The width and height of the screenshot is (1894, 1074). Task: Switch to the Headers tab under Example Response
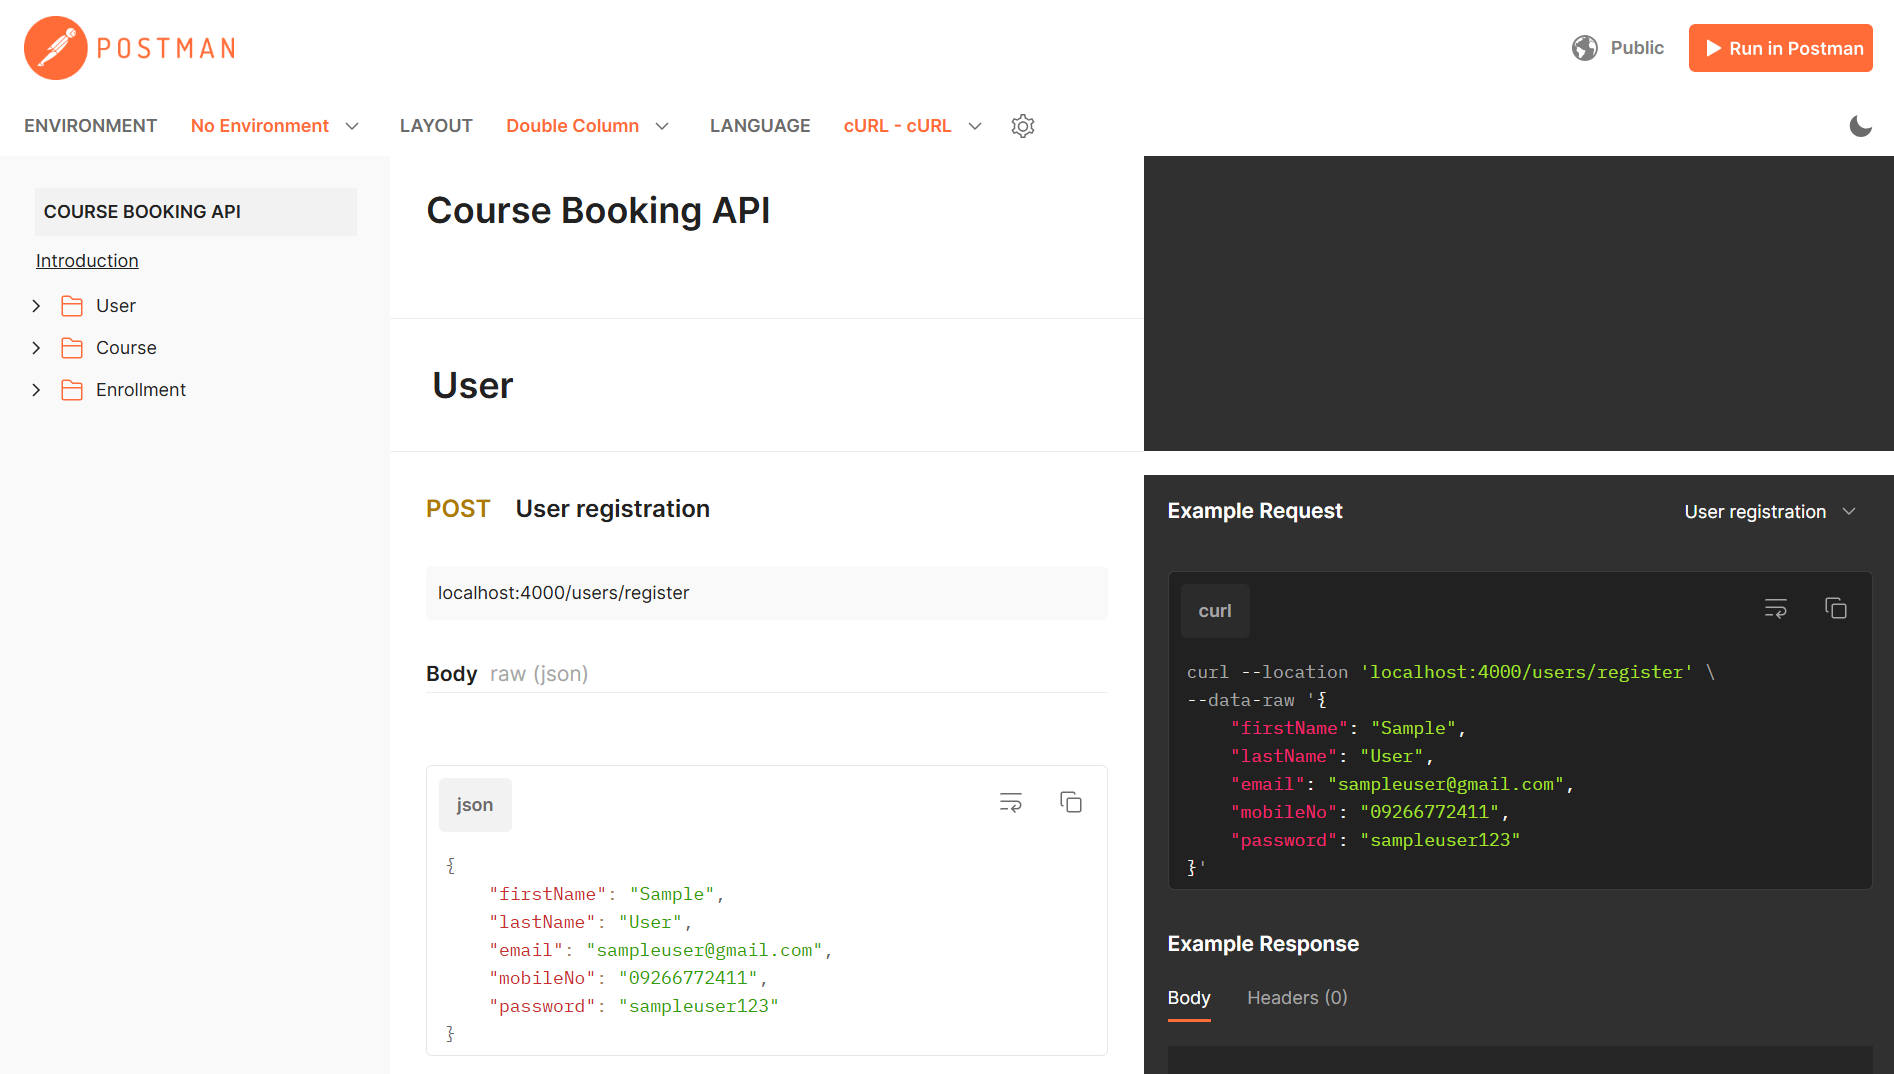pyautogui.click(x=1297, y=997)
